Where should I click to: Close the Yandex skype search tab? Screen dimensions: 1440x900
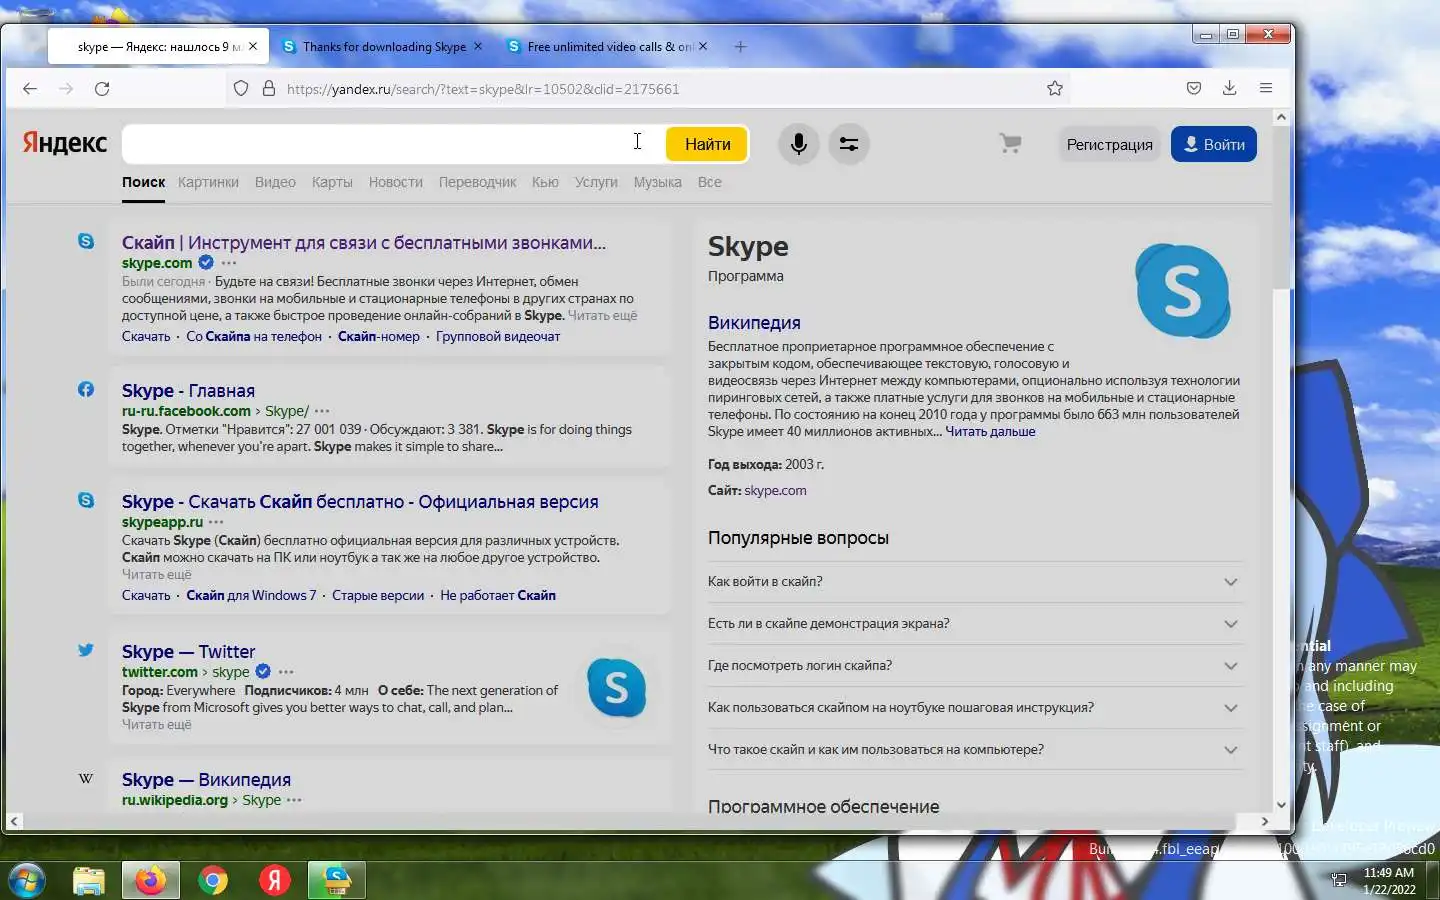click(x=253, y=47)
